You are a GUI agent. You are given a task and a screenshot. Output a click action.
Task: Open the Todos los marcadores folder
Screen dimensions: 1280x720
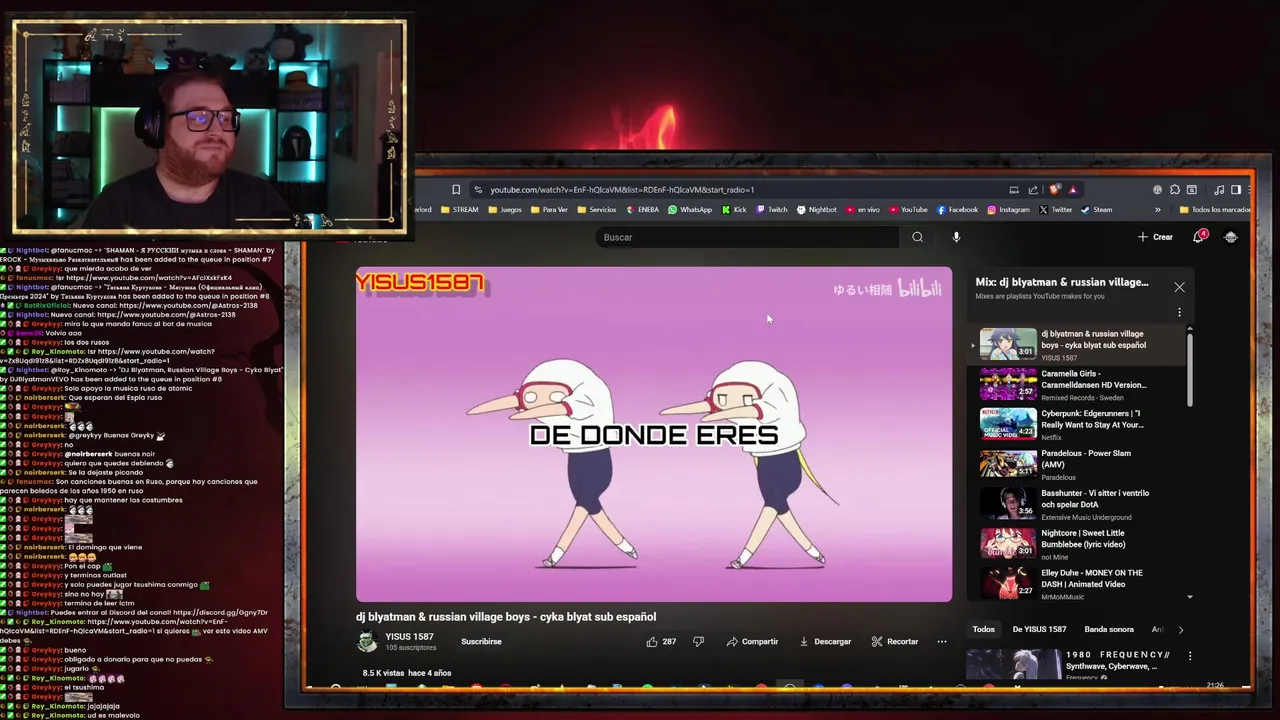tap(1215, 210)
